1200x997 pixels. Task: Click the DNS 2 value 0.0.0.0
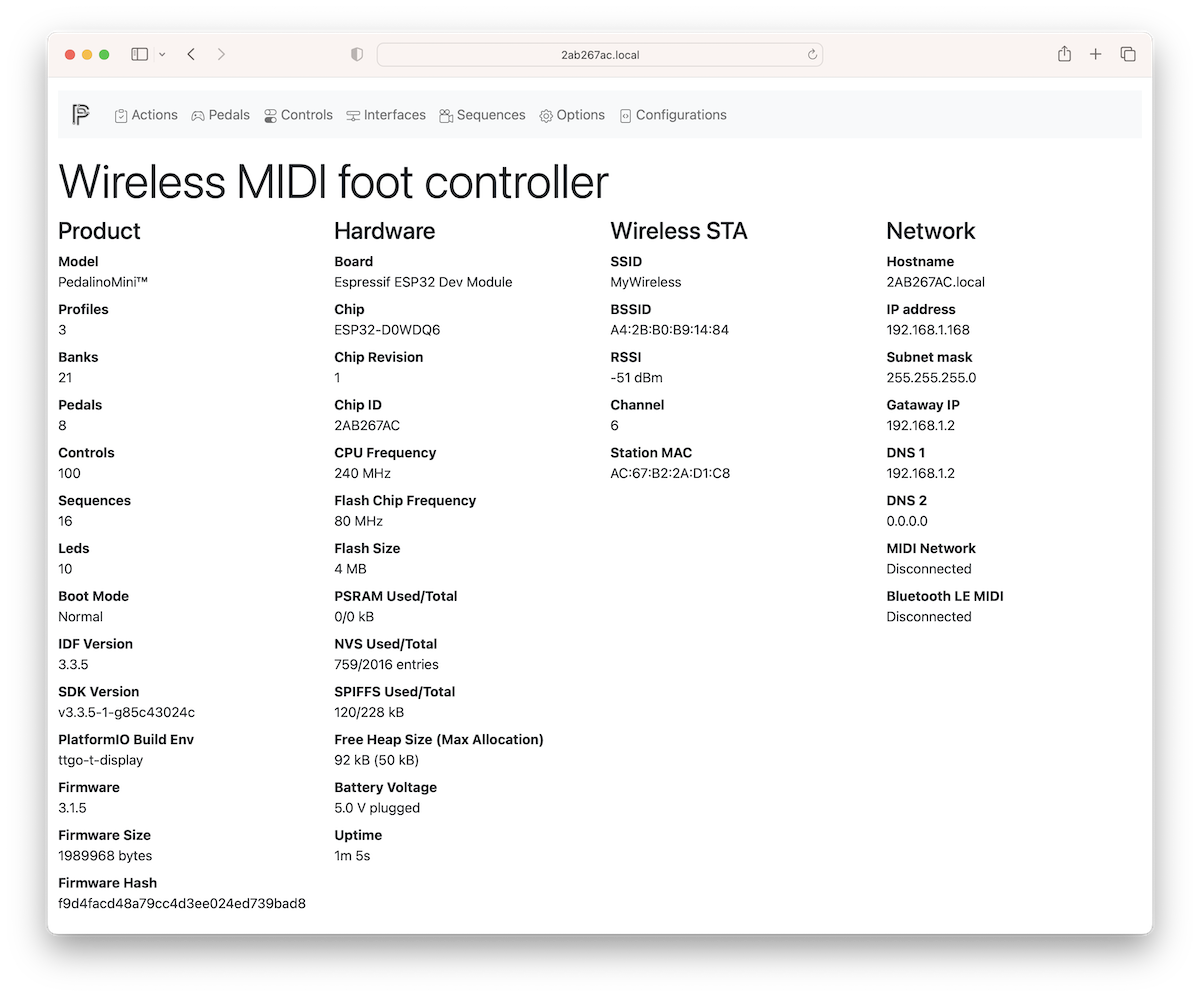(907, 521)
